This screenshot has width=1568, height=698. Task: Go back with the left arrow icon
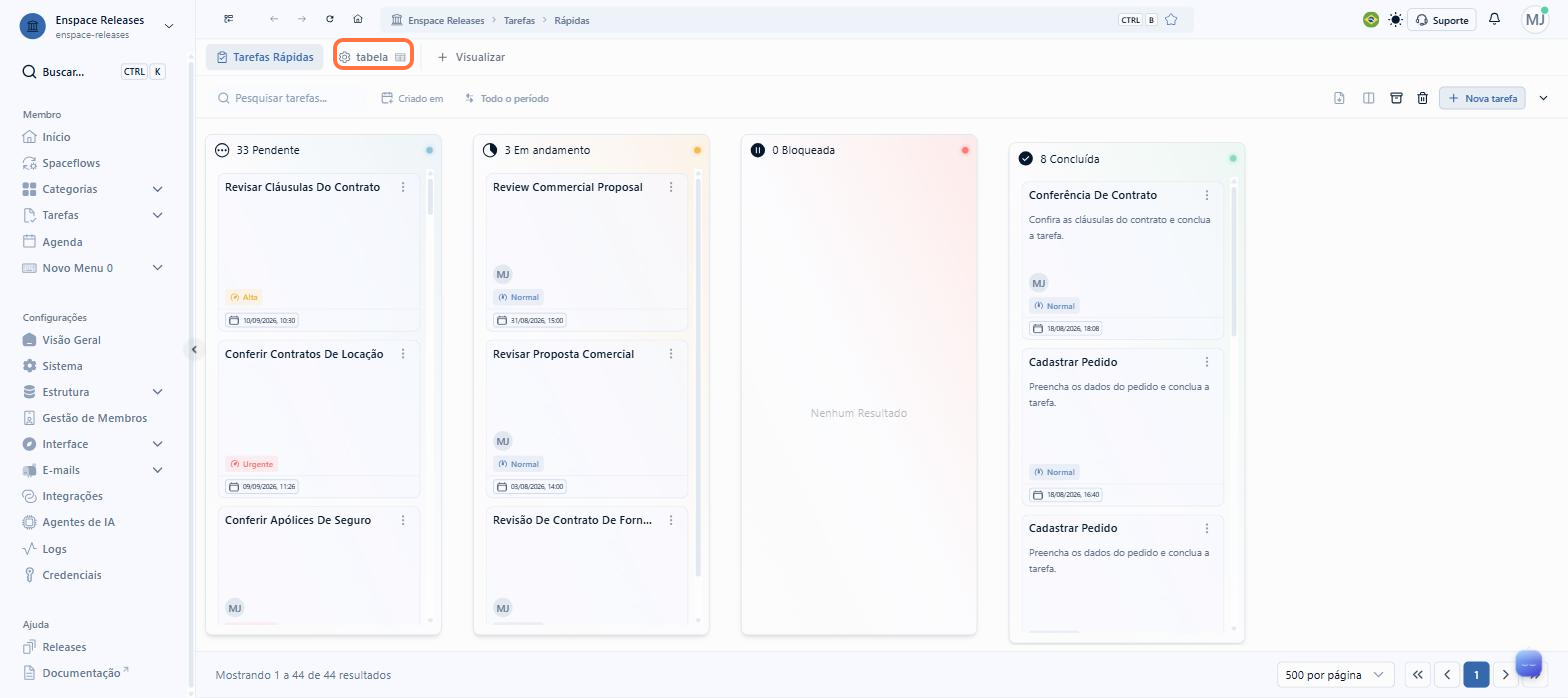(274, 19)
